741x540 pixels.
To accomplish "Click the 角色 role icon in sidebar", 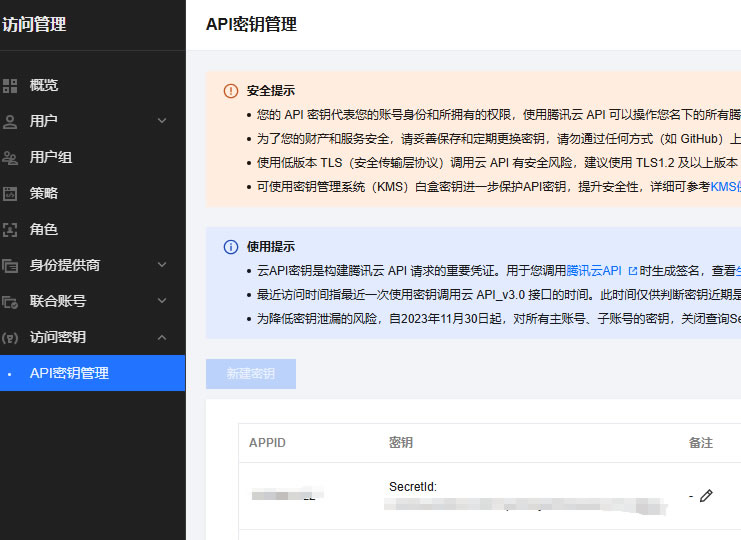I will point(11,229).
